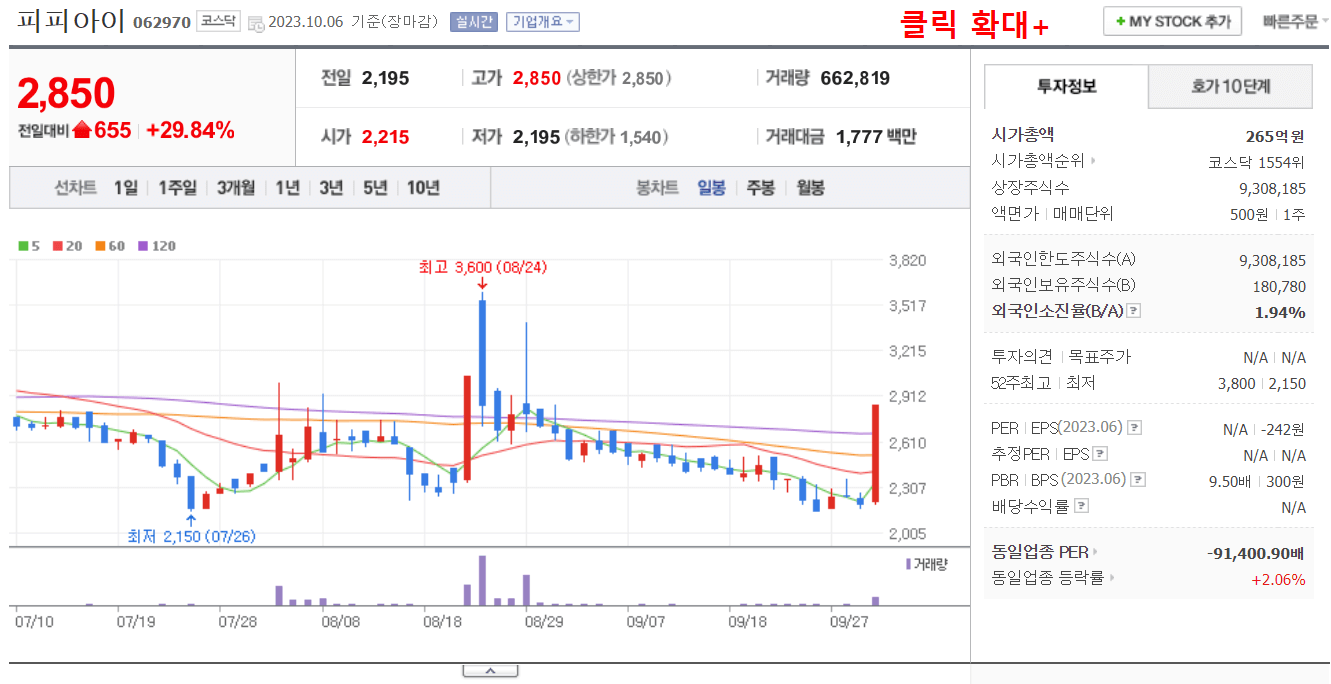Click the 동일업종 등락률 value +2.06%
The image size is (1331, 684).
click(1279, 579)
